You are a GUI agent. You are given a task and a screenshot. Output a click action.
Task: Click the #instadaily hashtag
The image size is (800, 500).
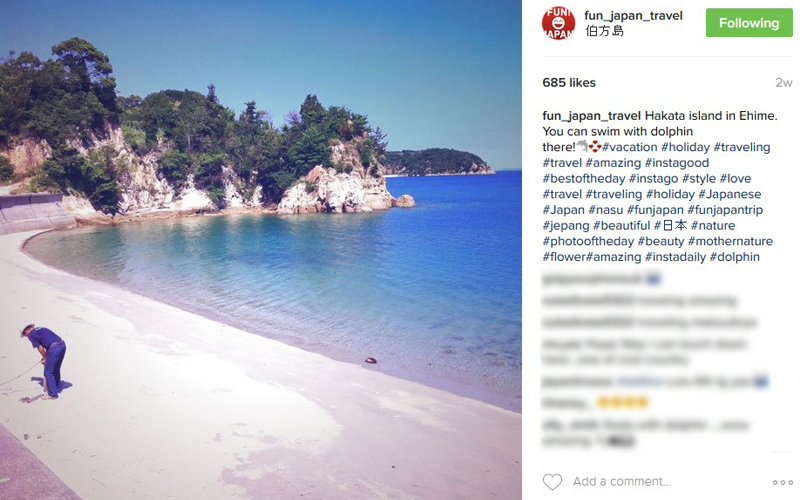pyautogui.click(x=675, y=257)
